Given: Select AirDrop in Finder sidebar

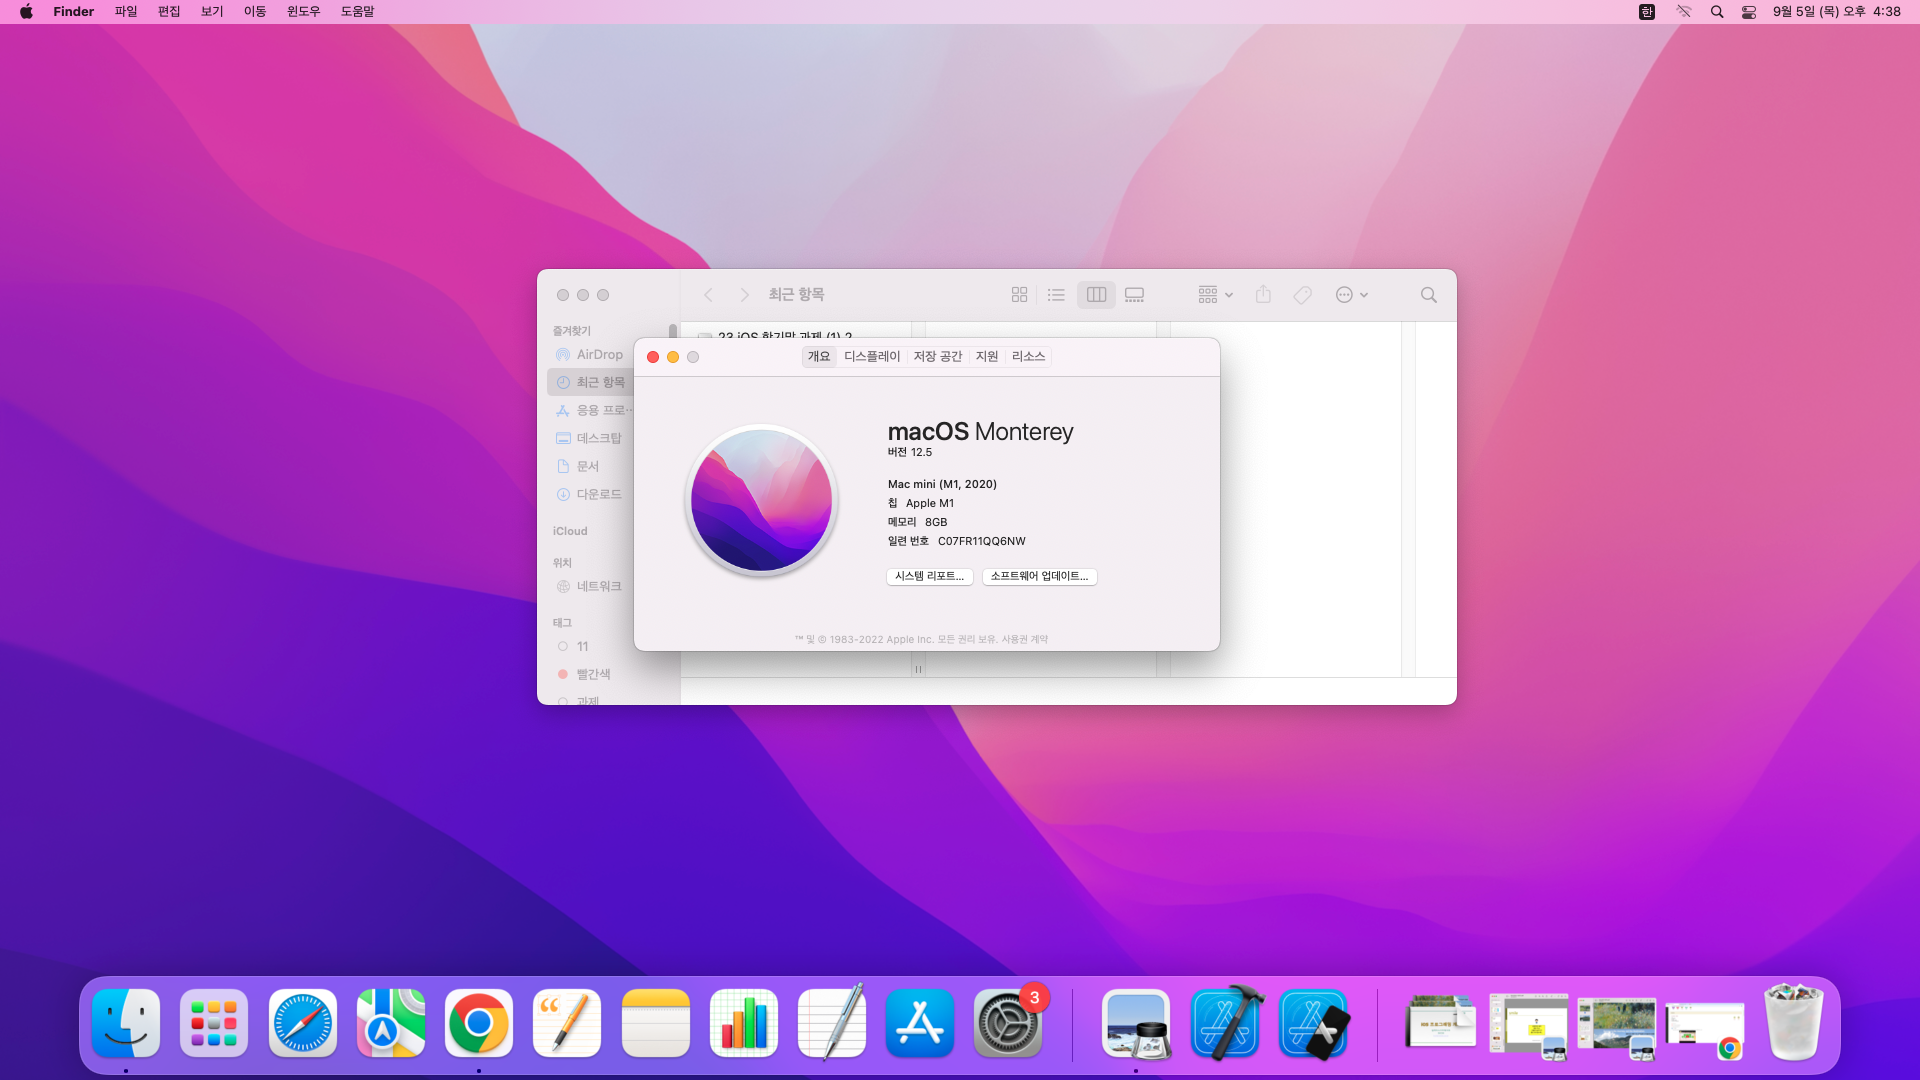Looking at the screenshot, I should (590, 355).
